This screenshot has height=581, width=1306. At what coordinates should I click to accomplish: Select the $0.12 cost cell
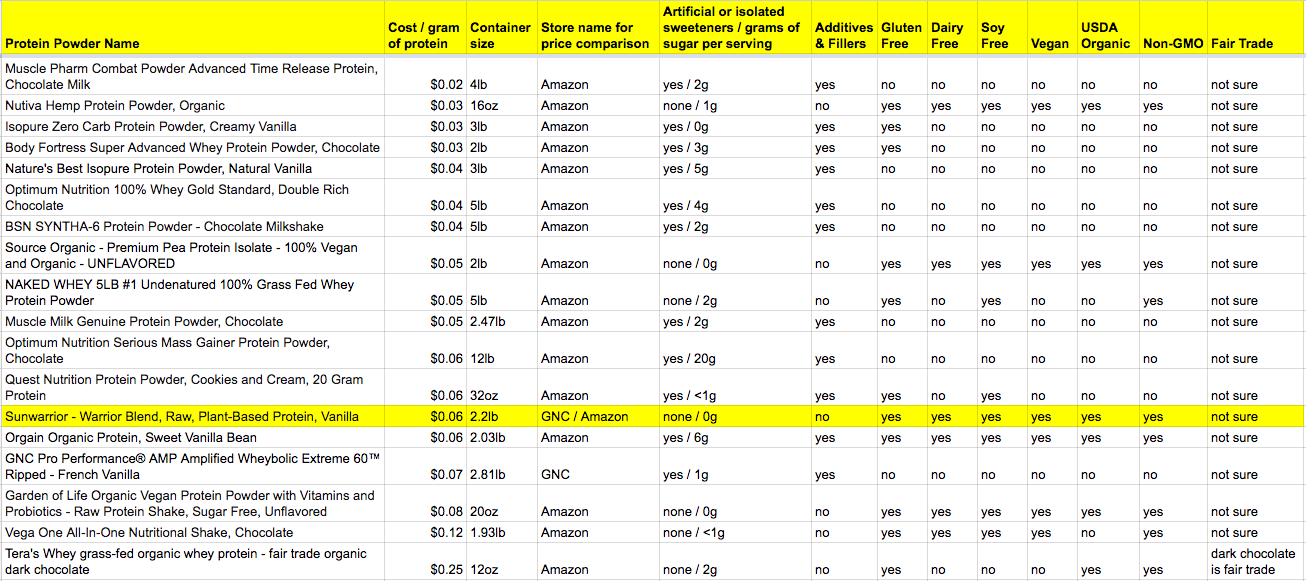coord(425,532)
